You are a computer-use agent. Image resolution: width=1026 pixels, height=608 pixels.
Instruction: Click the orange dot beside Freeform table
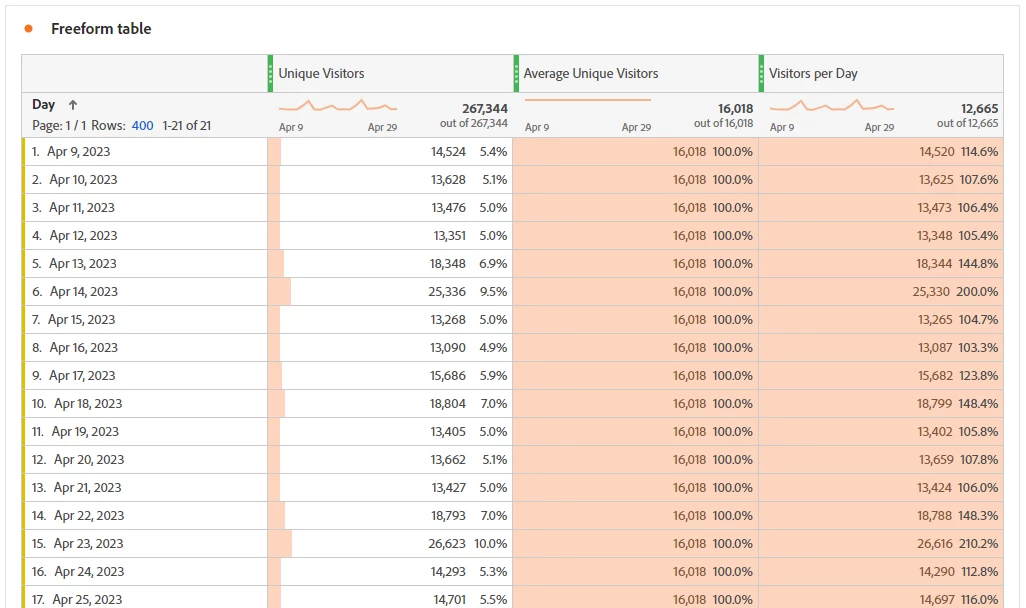[x=28, y=29]
